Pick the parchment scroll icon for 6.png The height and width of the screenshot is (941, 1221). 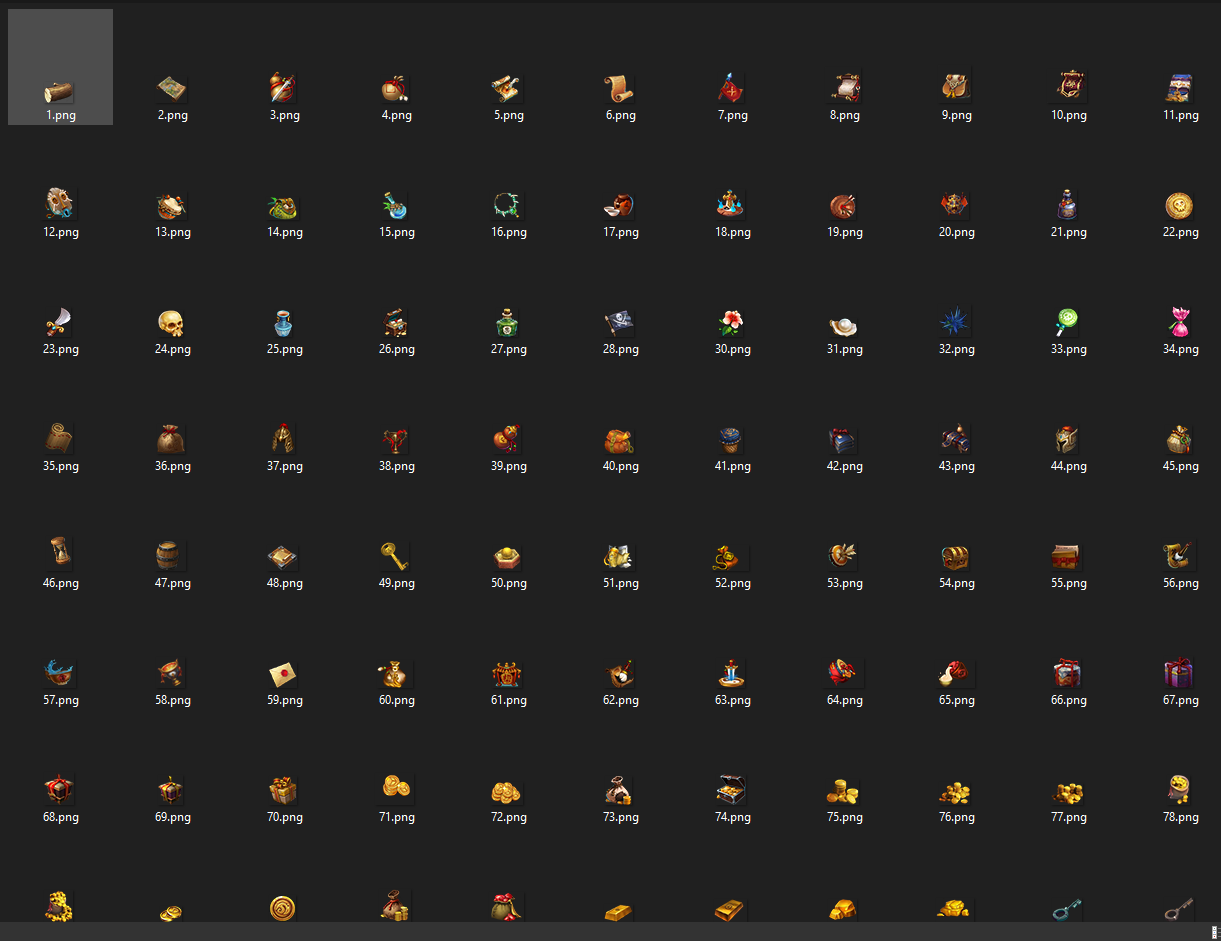[x=620, y=89]
